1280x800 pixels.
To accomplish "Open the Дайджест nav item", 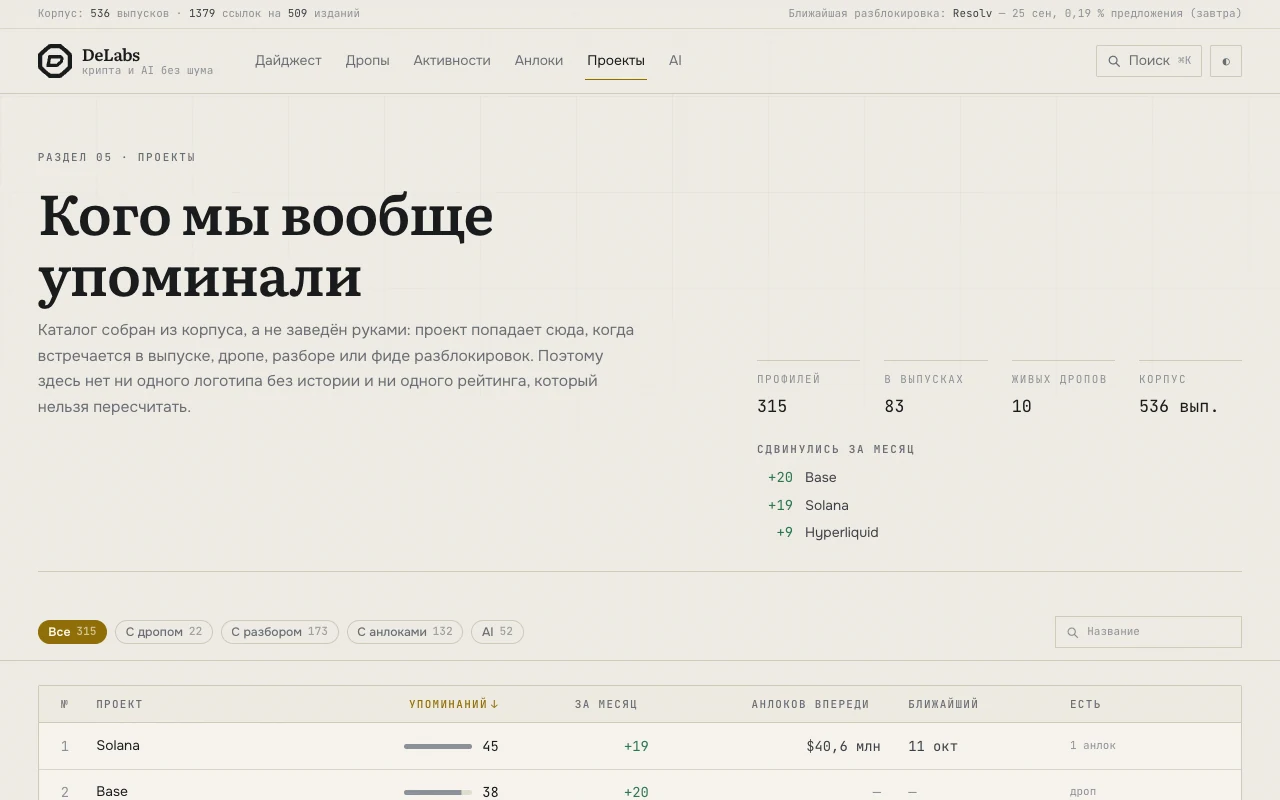I will 288,61.
